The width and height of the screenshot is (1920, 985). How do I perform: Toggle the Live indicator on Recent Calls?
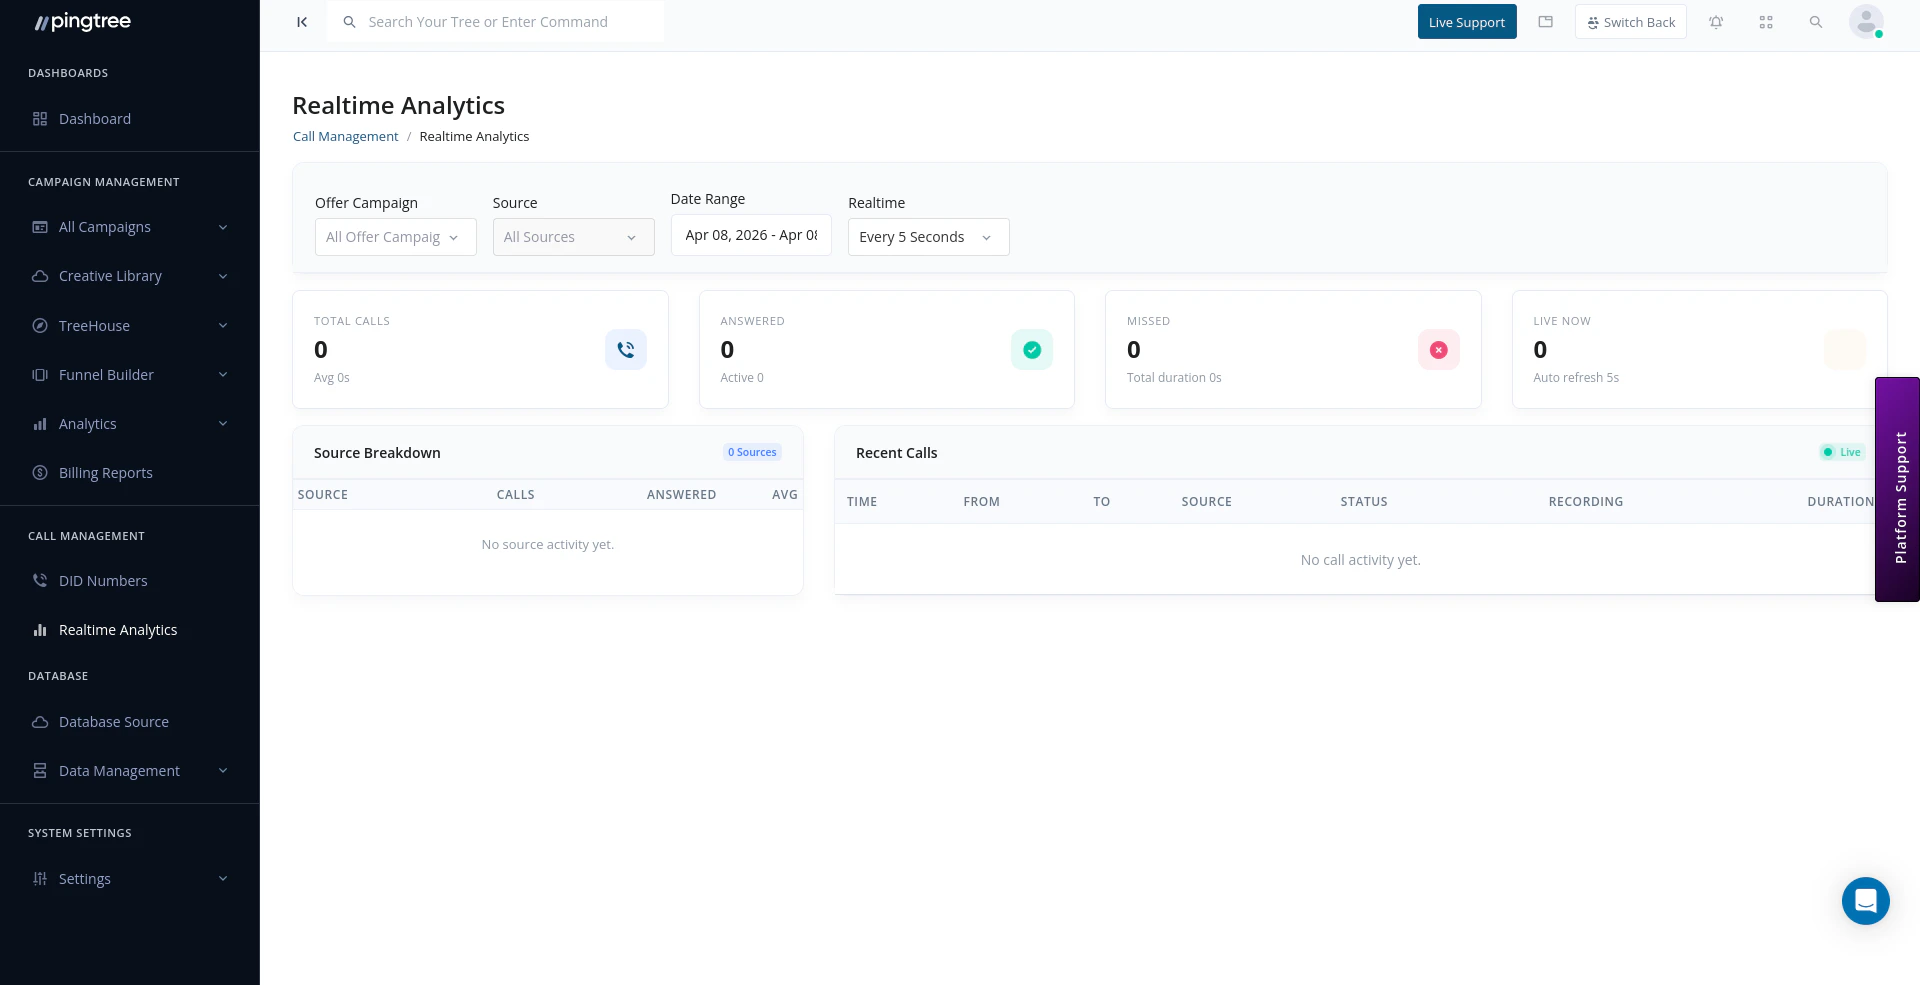[1841, 452]
